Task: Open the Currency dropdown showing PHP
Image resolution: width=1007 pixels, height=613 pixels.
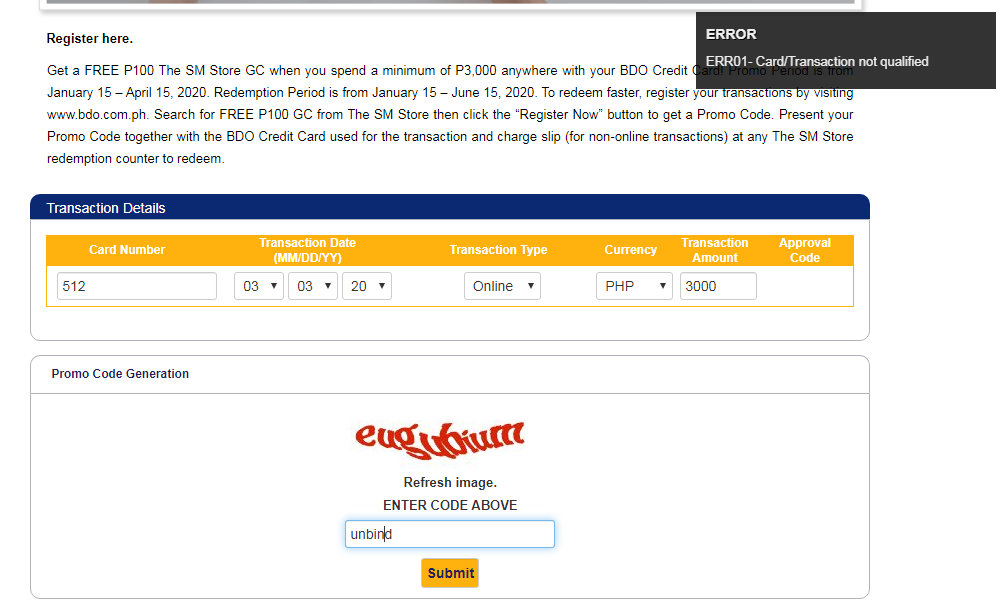Action: [634, 286]
